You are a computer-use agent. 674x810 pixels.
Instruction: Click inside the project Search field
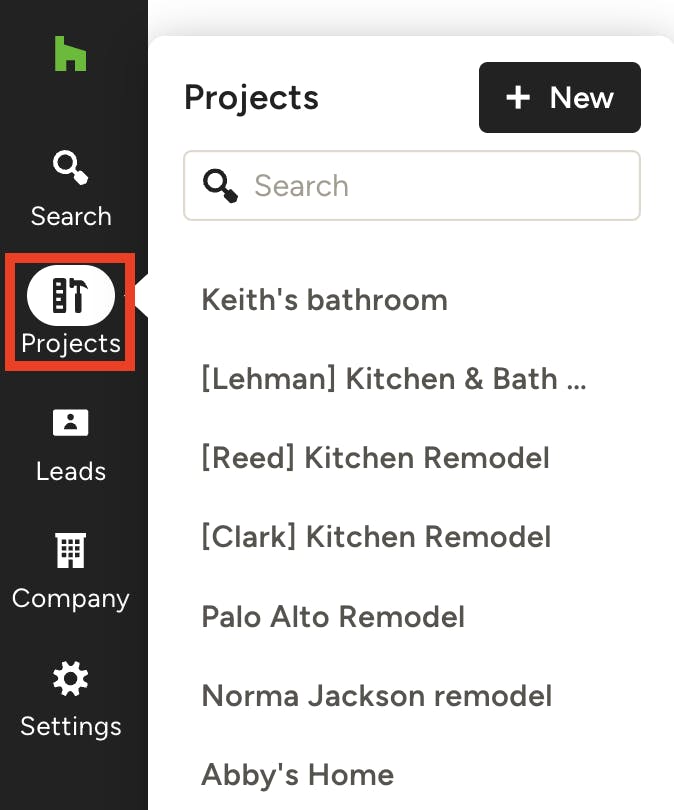(x=412, y=185)
